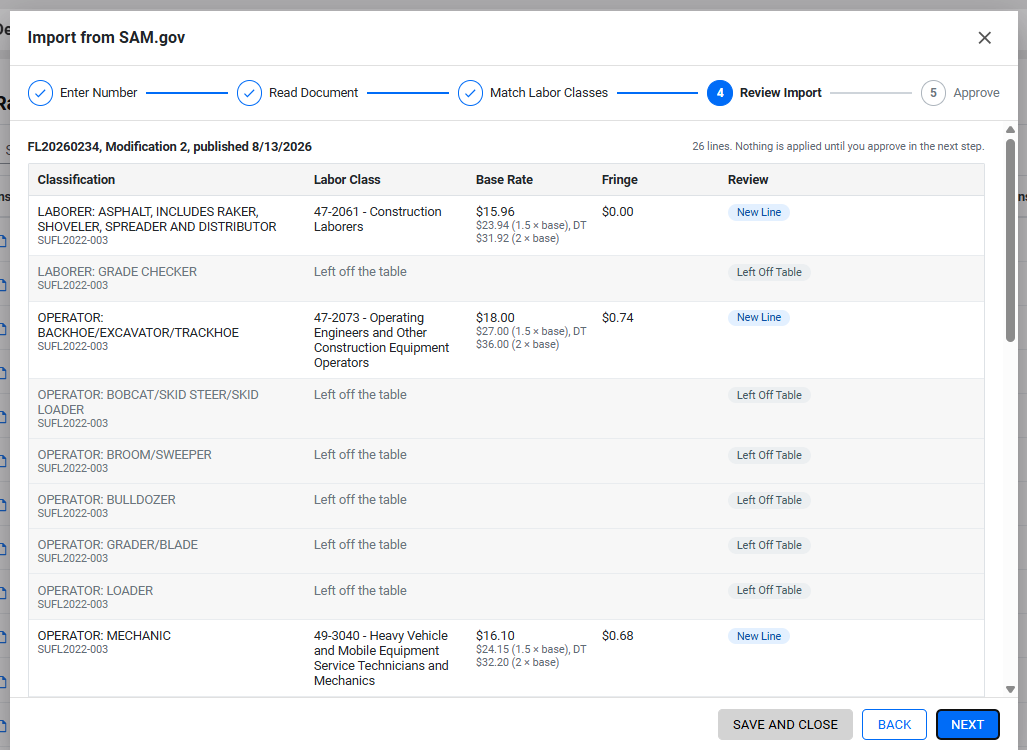
Task: Click the scrollbar up arrow
Action: 1010,130
